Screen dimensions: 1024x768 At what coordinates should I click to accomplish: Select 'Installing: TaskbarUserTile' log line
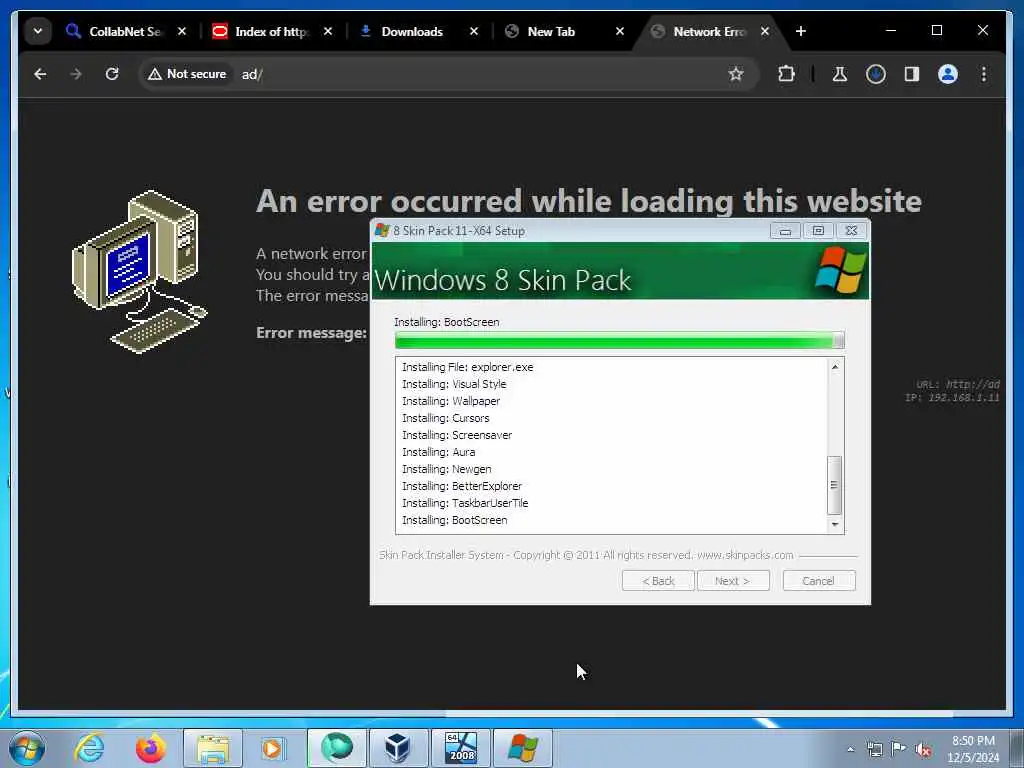tap(465, 503)
